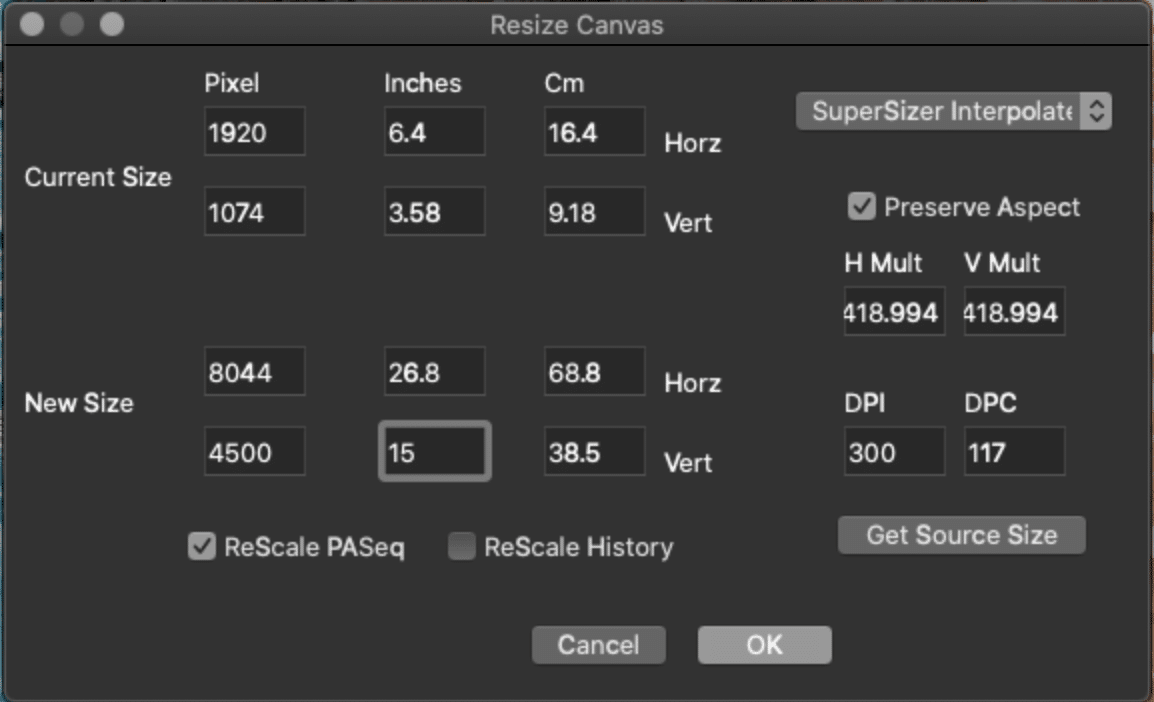Image resolution: width=1154 pixels, height=702 pixels.
Task: Click the Current Size cm field 16.4
Action: pos(595,132)
